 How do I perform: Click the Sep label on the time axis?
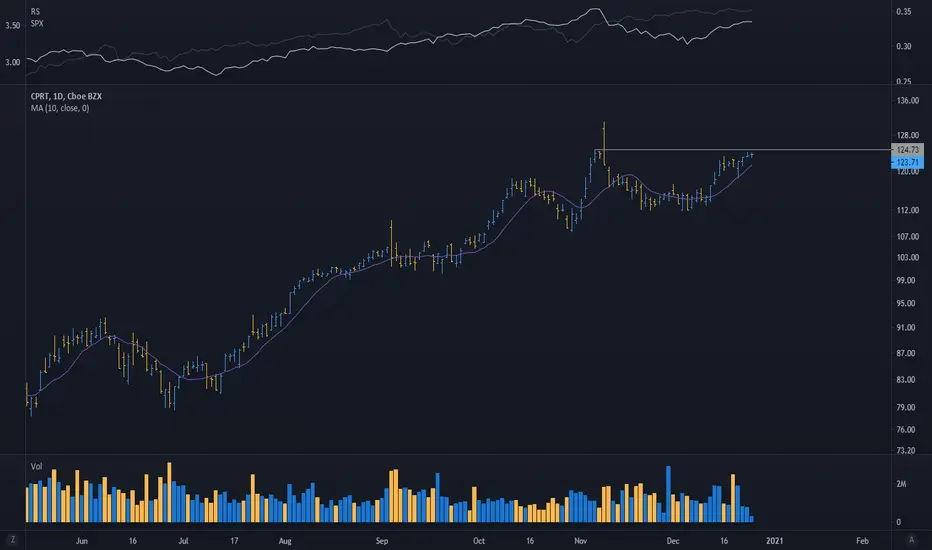click(382, 541)
